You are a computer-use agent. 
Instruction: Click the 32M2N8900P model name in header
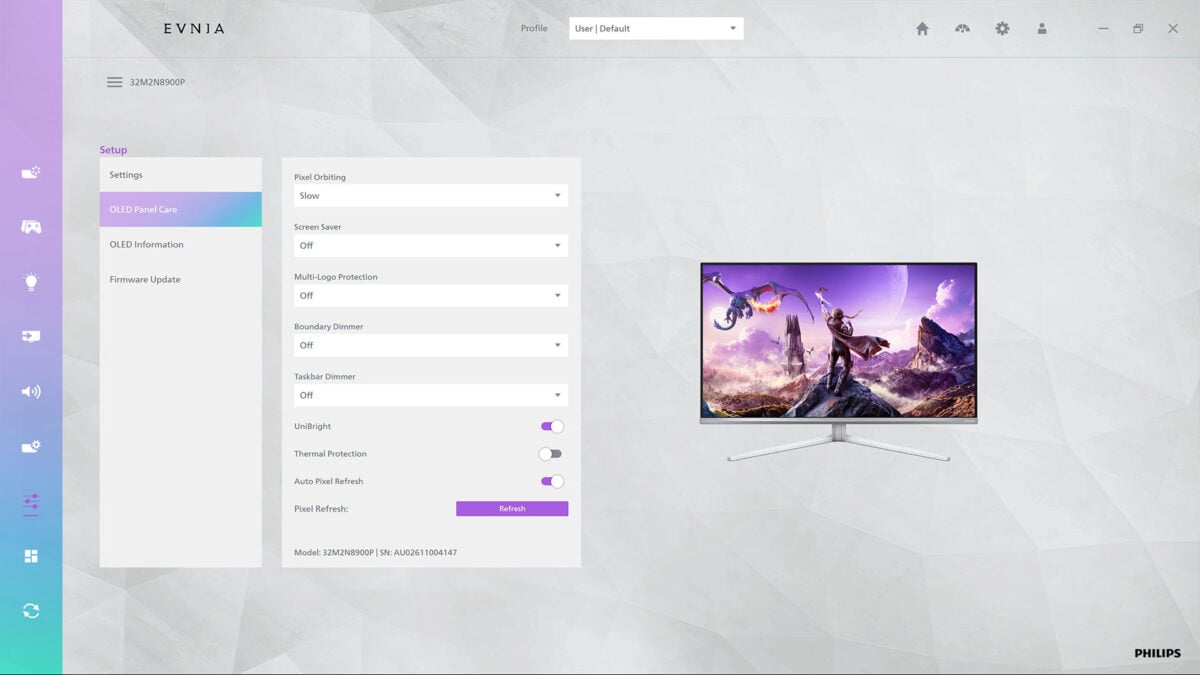pos(157,82)
